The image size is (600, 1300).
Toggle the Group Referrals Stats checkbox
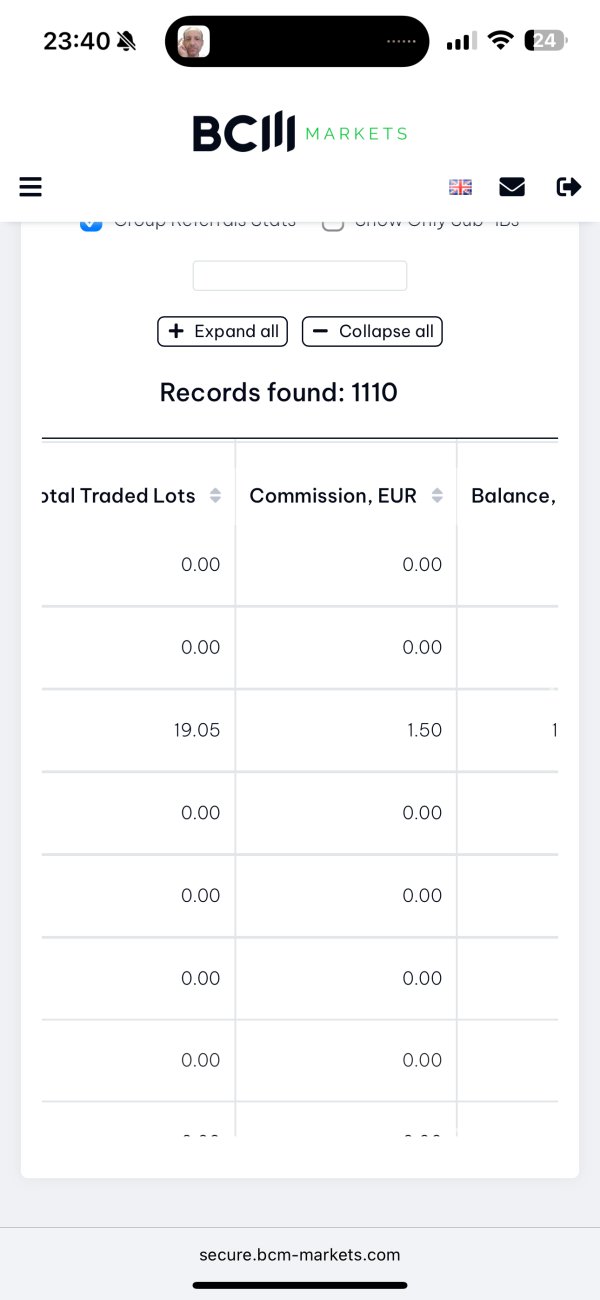(91, 222)
